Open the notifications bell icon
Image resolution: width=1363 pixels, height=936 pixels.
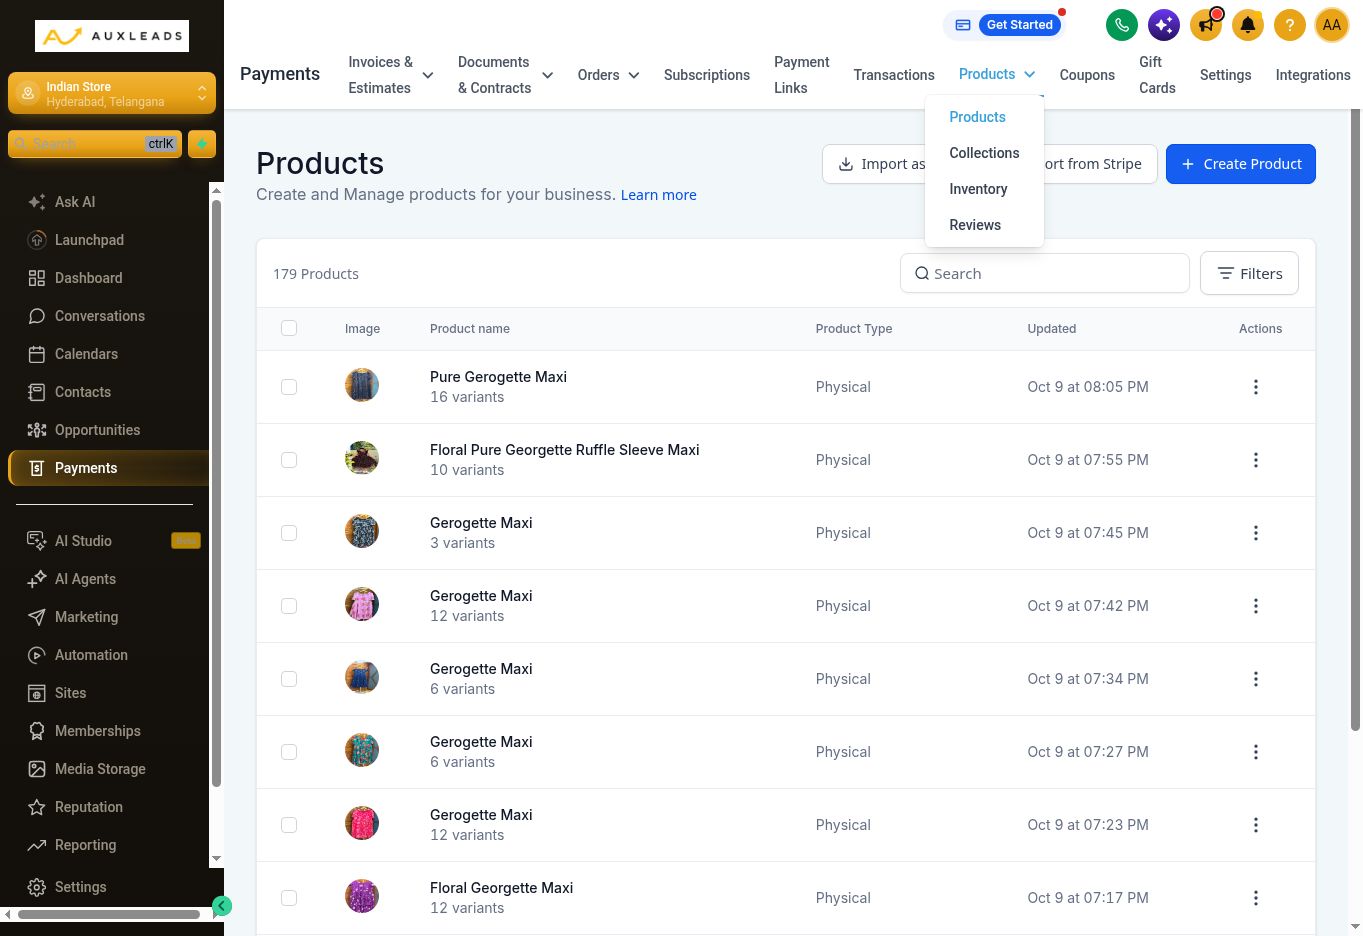(x=1248, y=25)
